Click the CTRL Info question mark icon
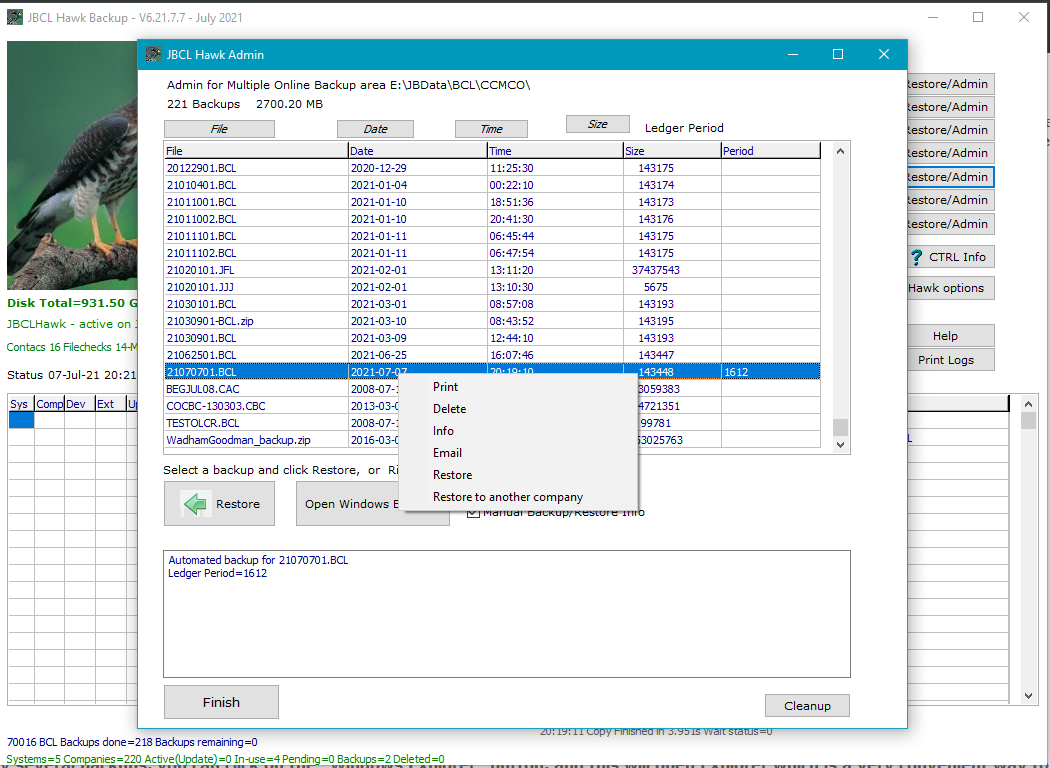Viewport: 1050px width, 768px height. (x=915, y=257)
